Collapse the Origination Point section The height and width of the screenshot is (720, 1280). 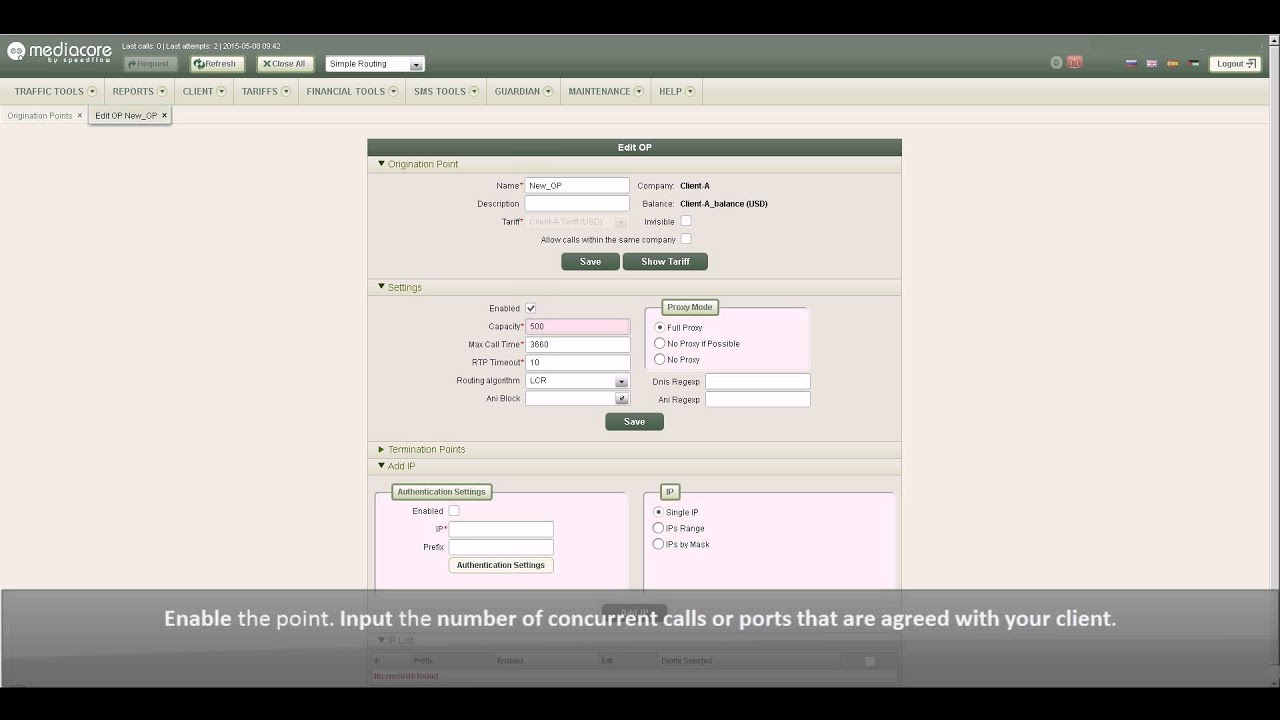click(634, 164)
